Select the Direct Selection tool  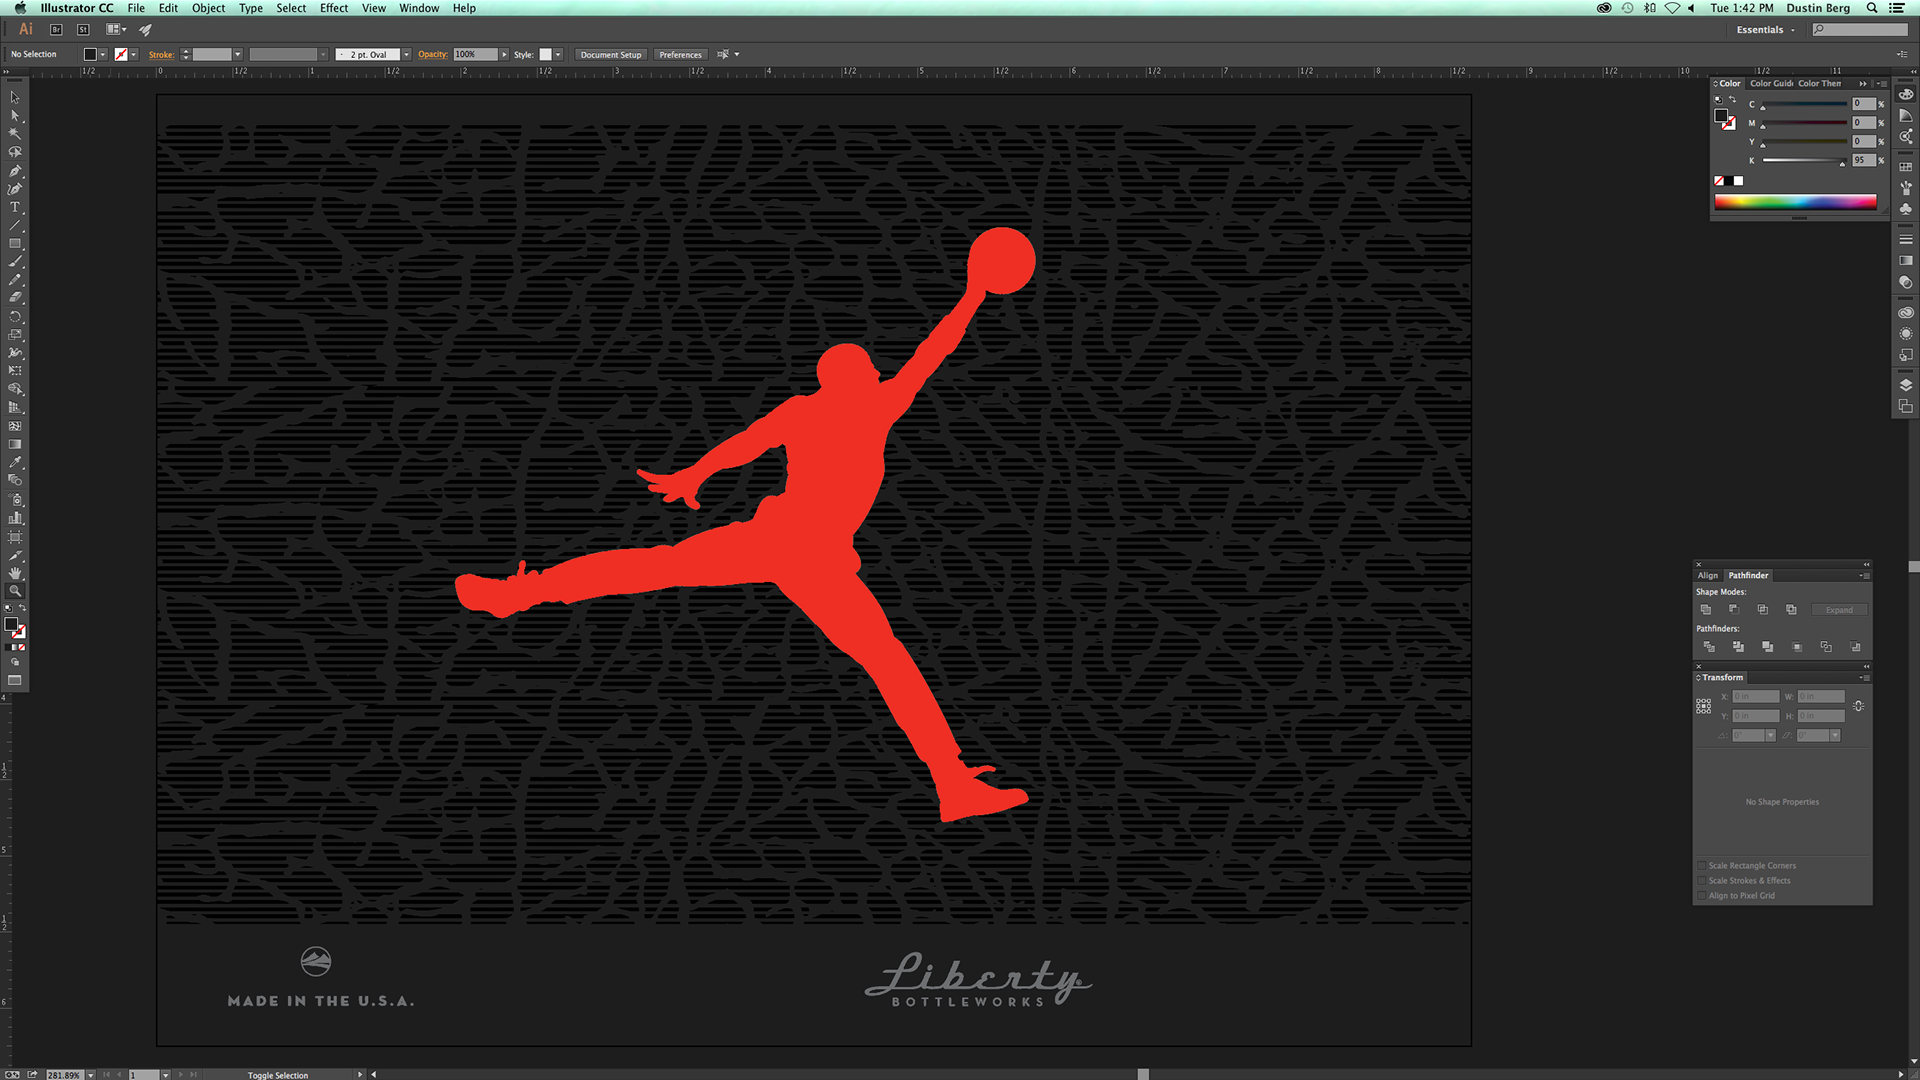15,116
